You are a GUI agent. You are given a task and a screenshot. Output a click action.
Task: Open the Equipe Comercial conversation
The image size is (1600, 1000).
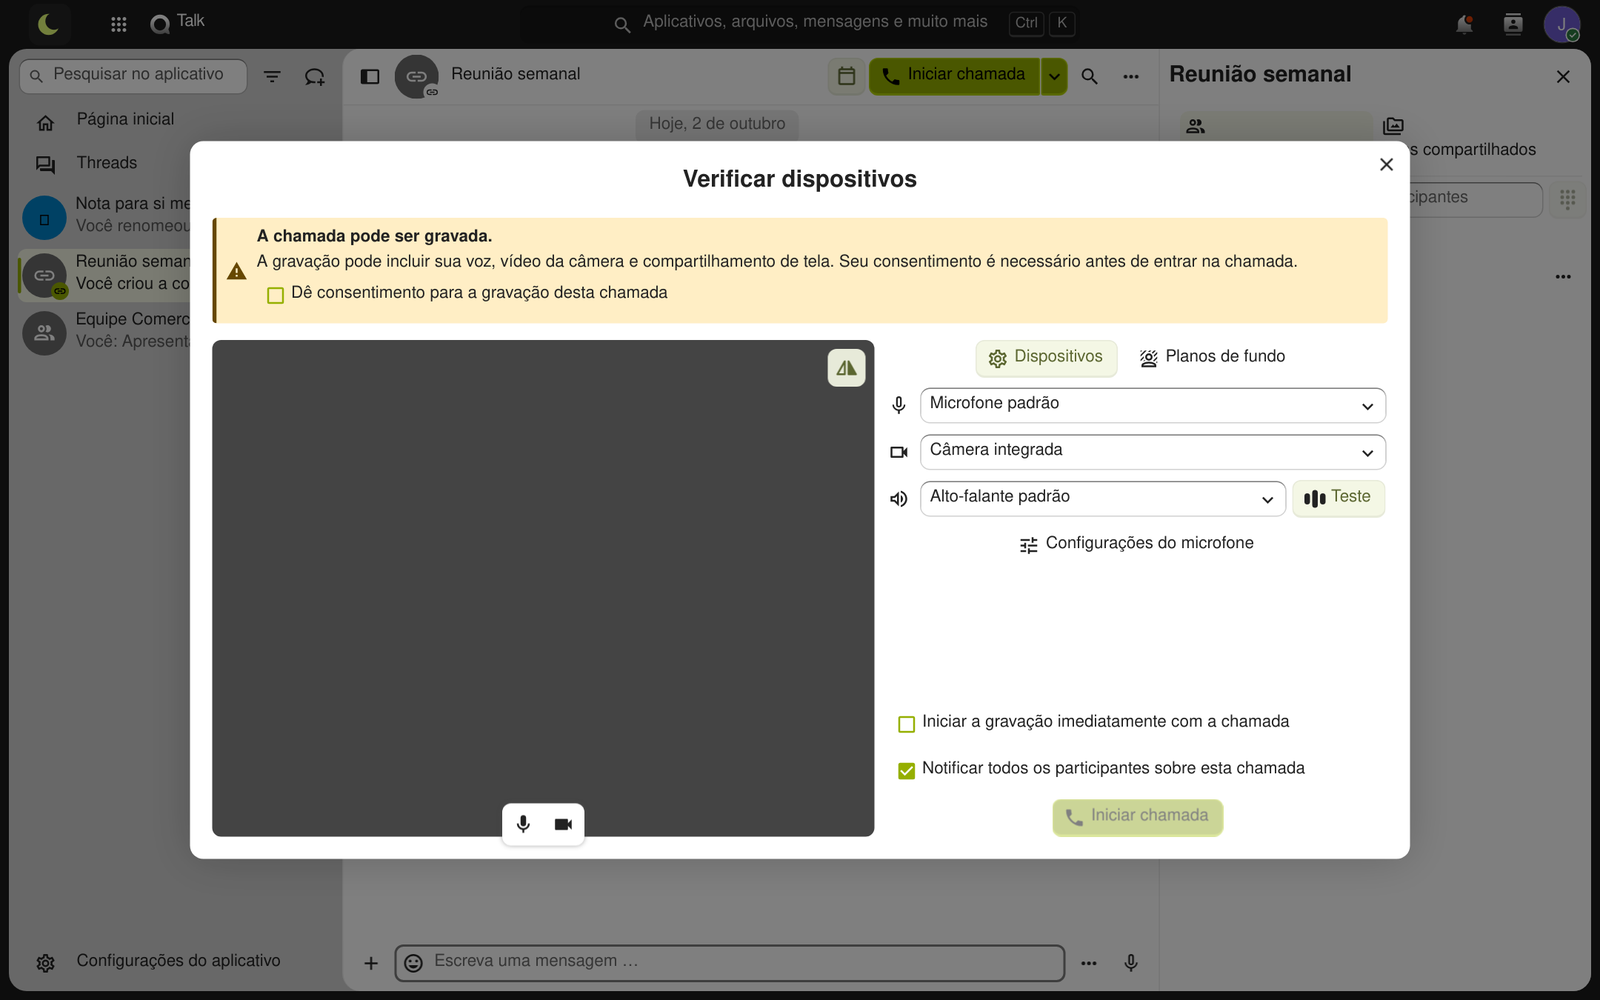coord(105,331)
